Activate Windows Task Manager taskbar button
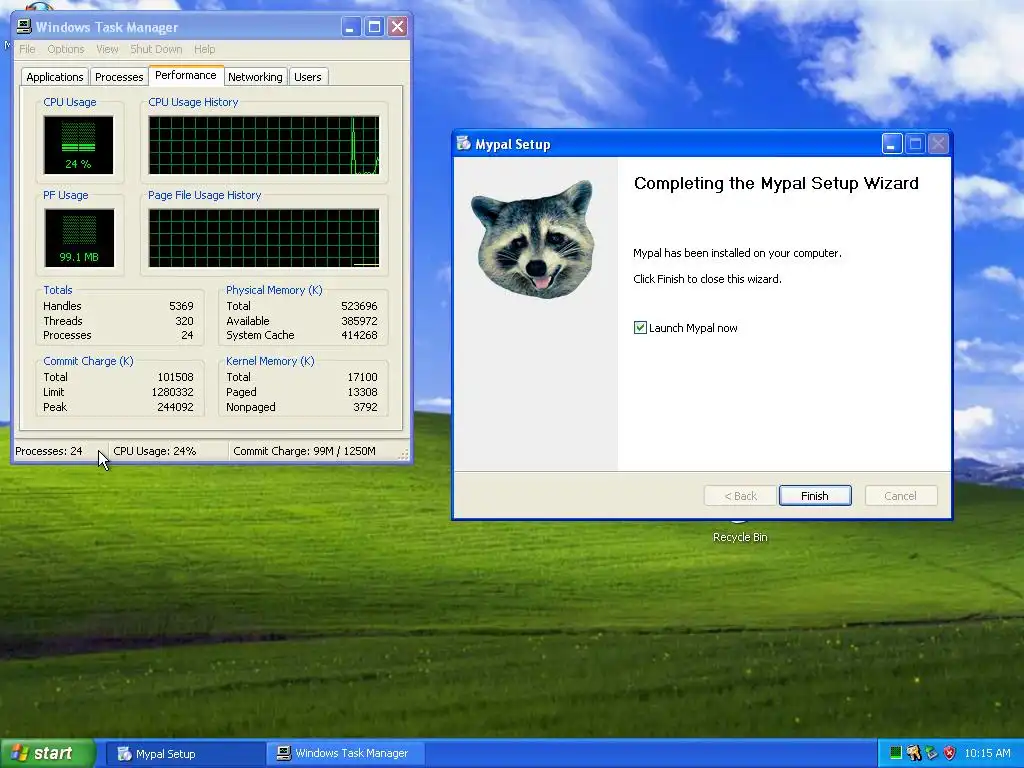 click(x=345, y=754)
